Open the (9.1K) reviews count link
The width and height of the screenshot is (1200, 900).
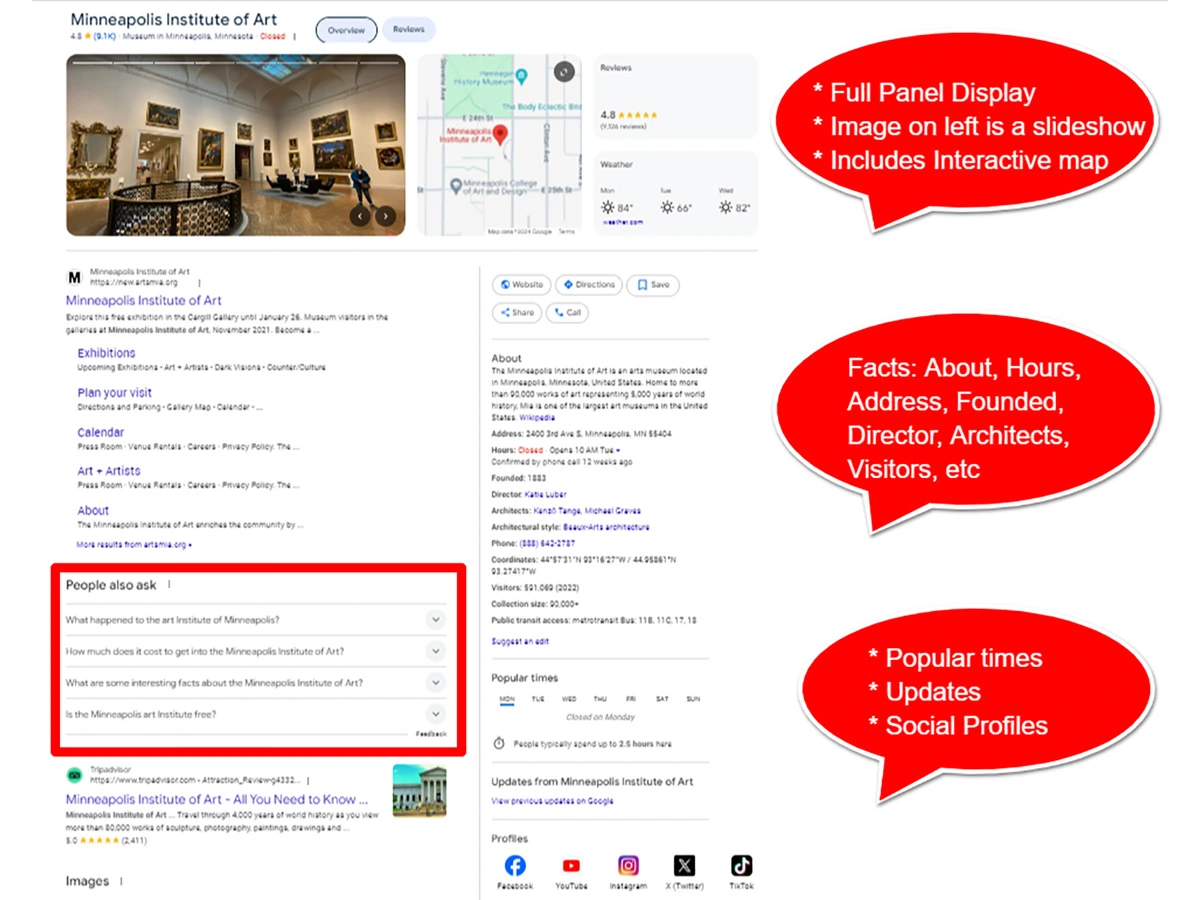(105, 36)
